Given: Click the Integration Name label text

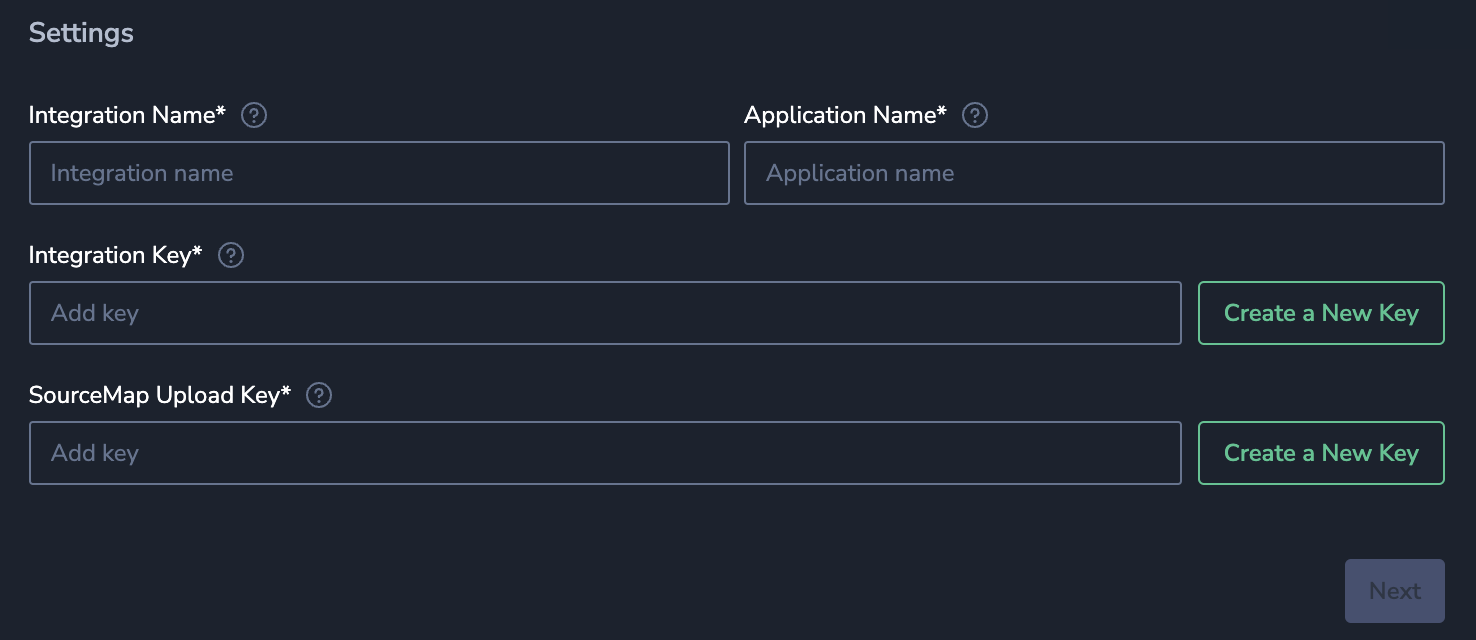Looking at the screenshot, I should pyautogui.click(x=121, y=116).
